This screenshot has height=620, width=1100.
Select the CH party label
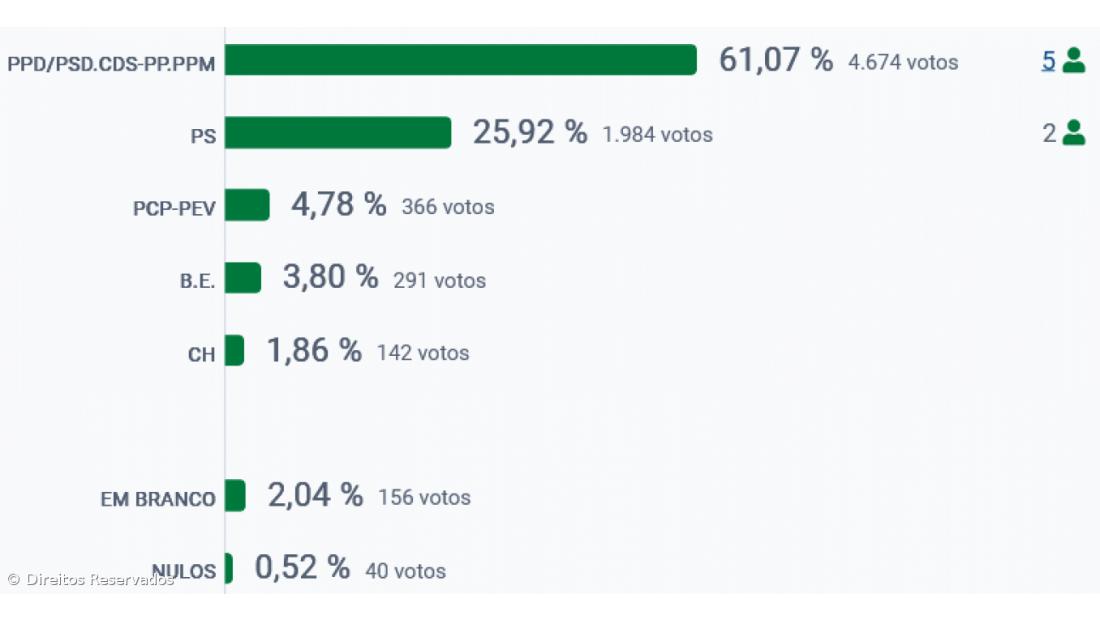coord(201,354)
